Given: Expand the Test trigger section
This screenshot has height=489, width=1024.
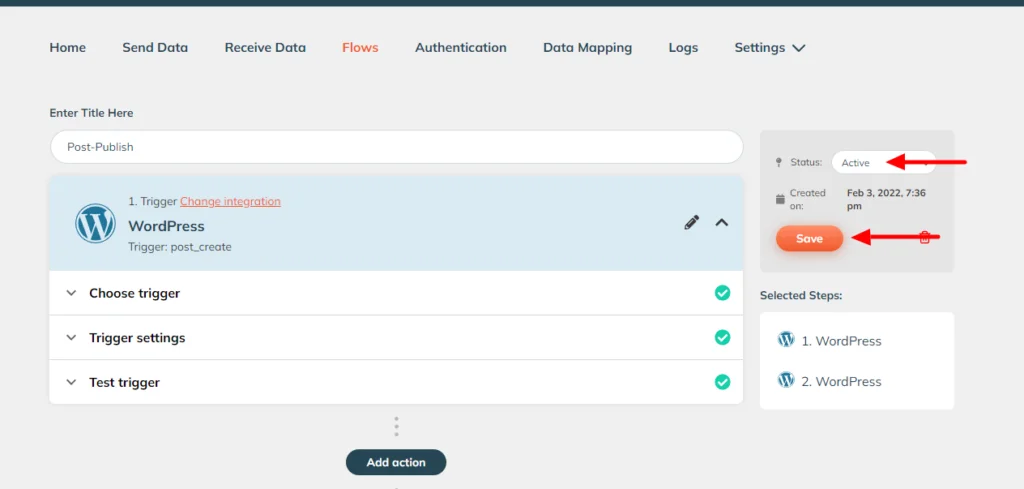Looking at the screenshot, I should [x=396, y=382].
